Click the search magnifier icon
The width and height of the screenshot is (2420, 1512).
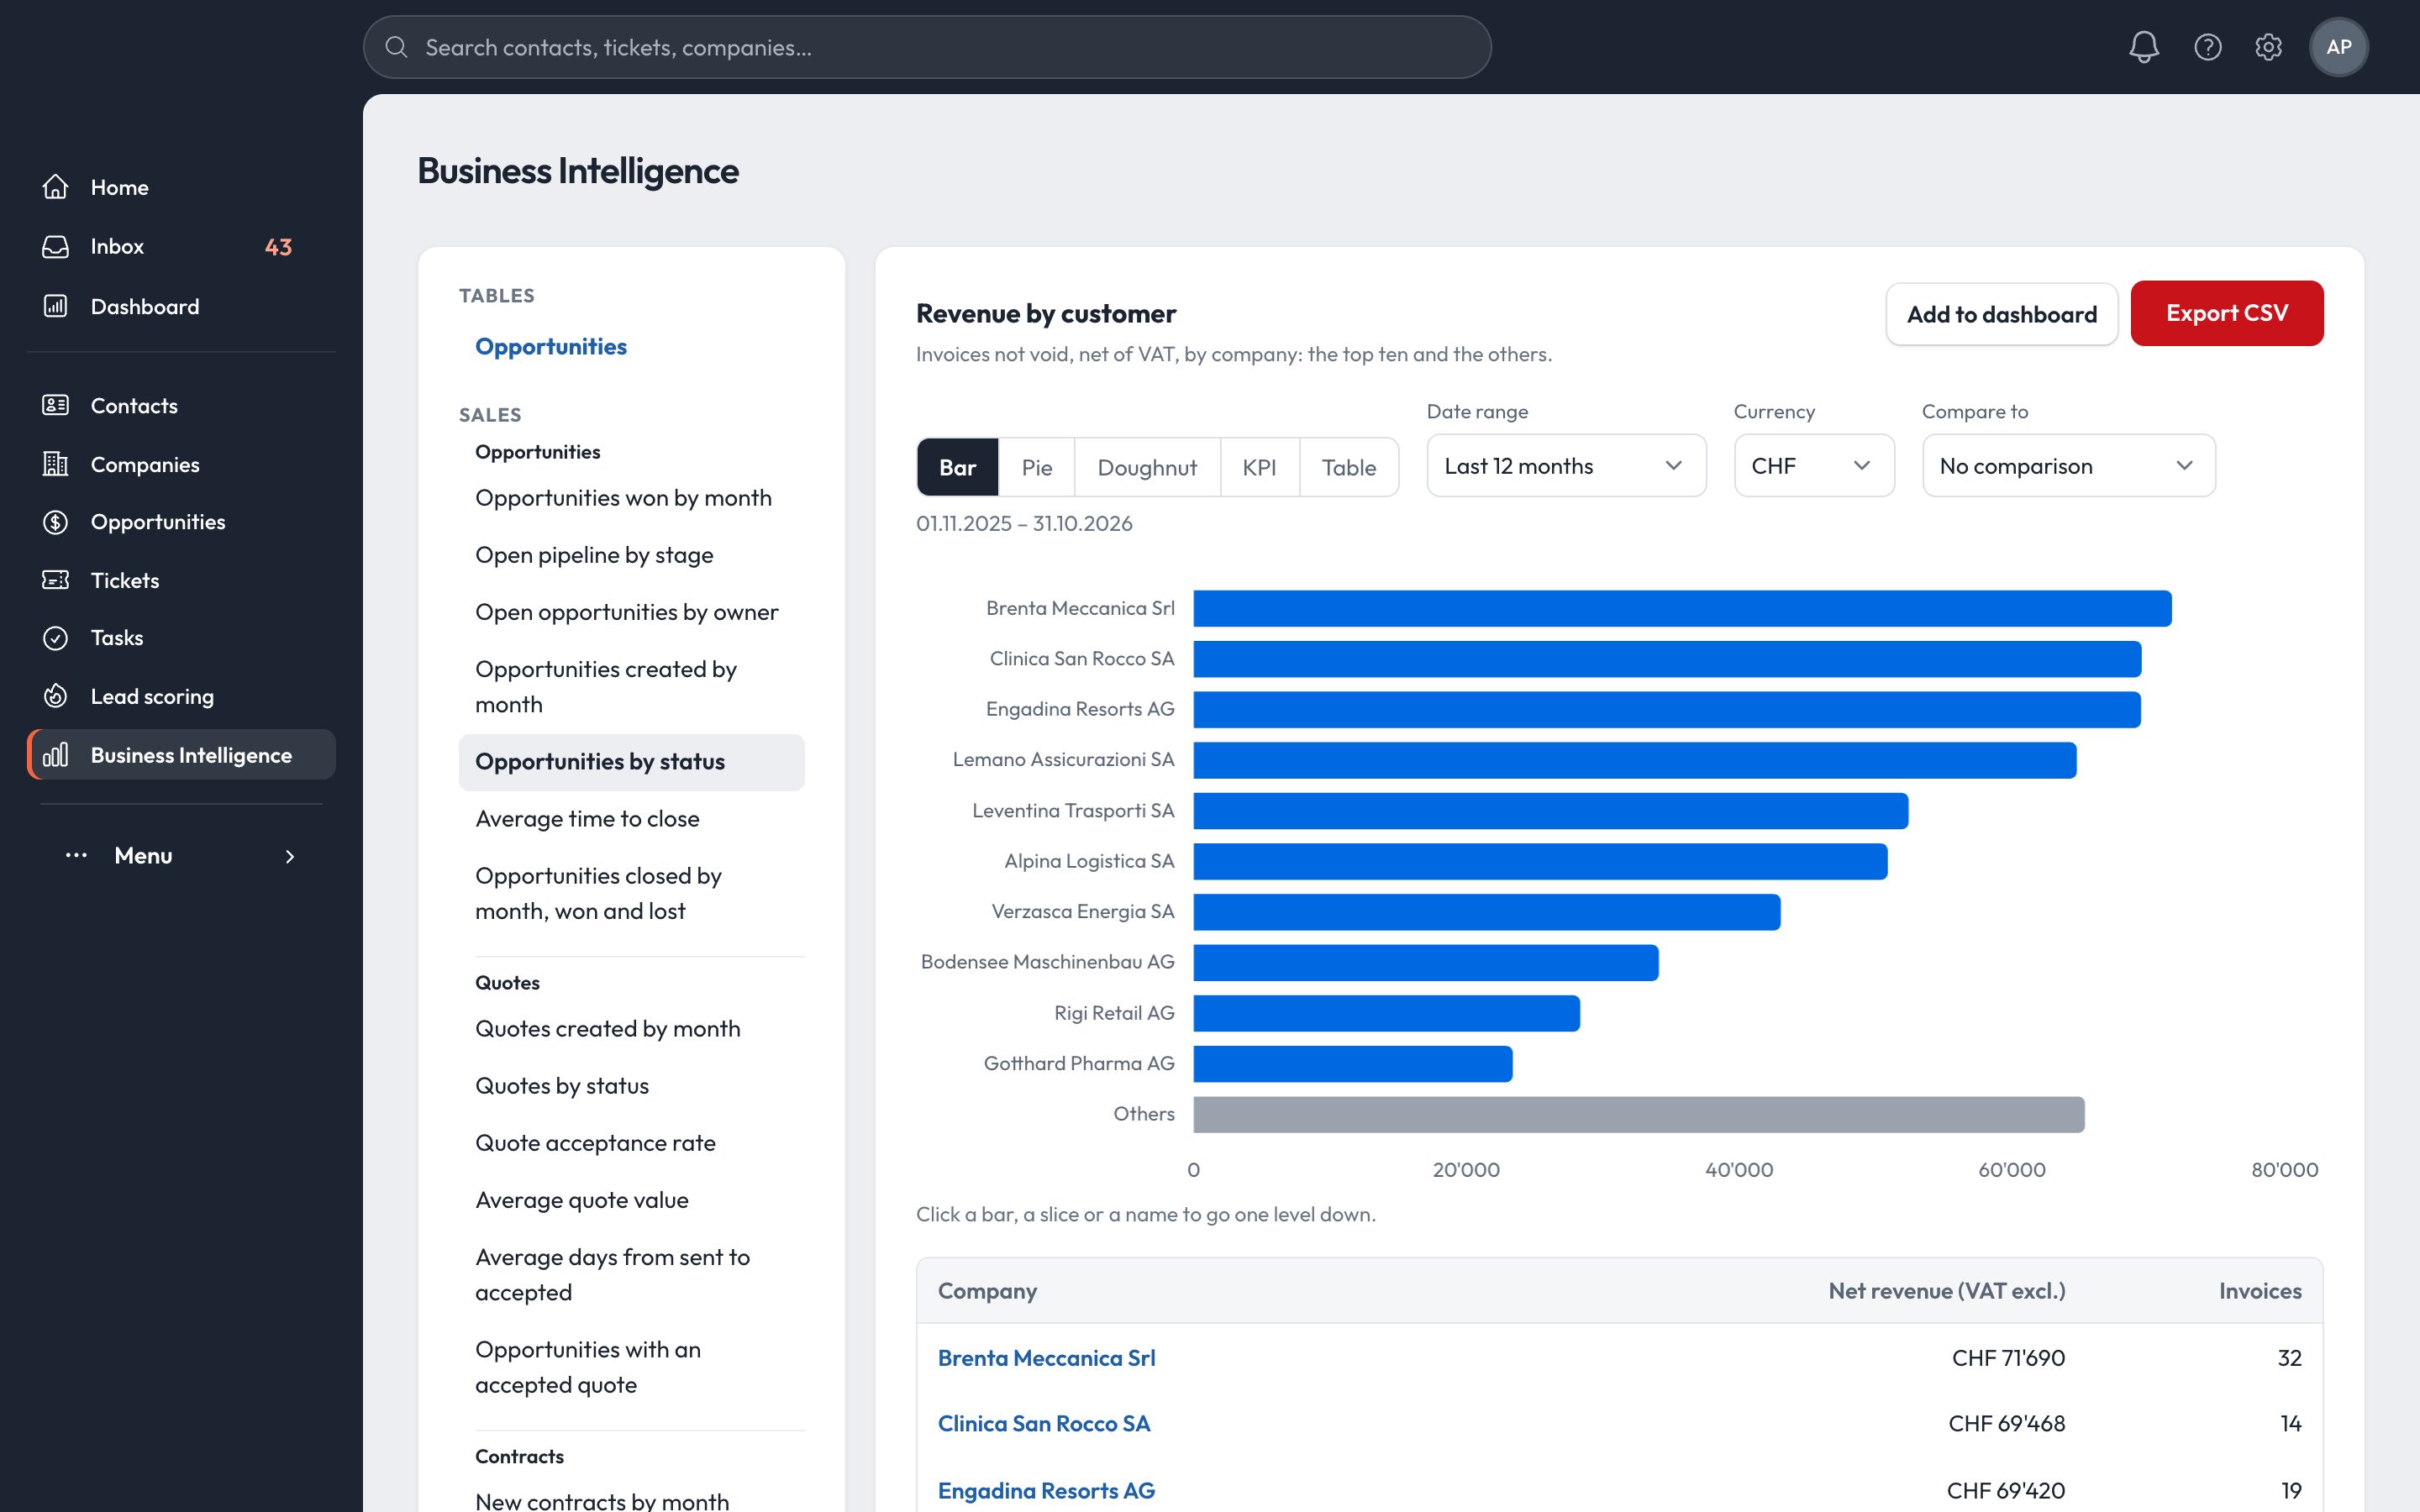coord(396,47)
